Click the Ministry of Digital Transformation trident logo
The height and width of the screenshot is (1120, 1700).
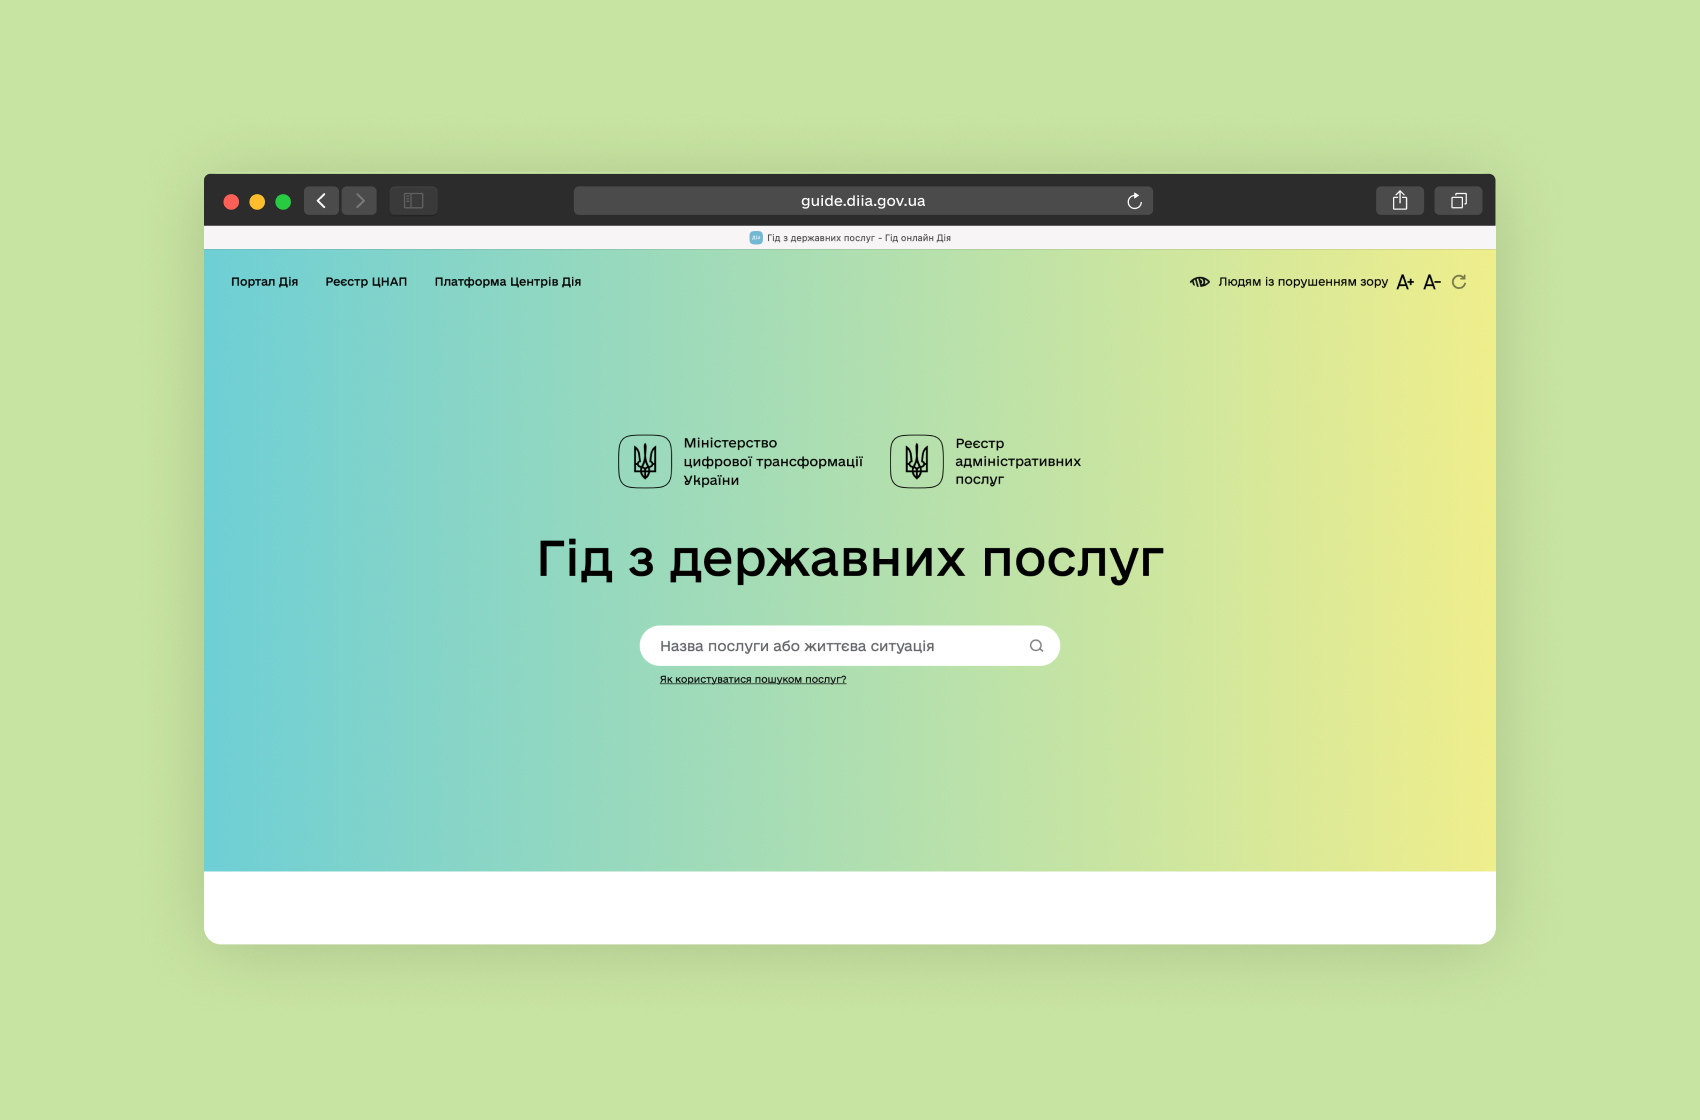(645, 461)
